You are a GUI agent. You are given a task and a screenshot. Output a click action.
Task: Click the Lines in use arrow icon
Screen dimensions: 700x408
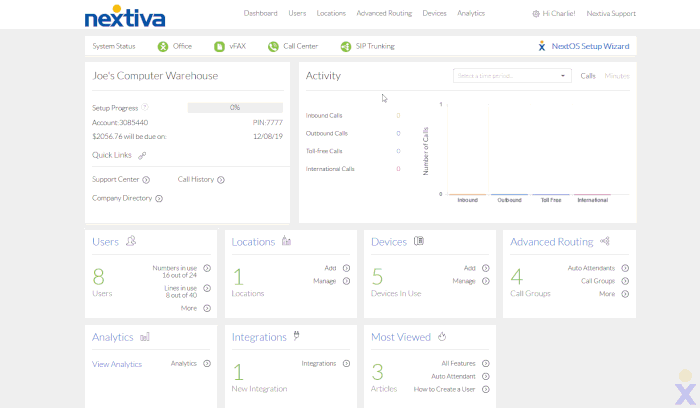(207, 288)
